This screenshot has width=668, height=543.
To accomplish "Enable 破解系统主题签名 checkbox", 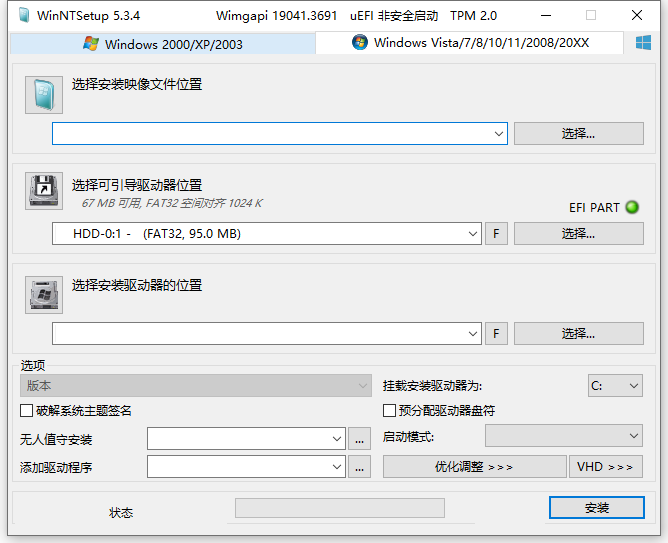I will (27, 411).
